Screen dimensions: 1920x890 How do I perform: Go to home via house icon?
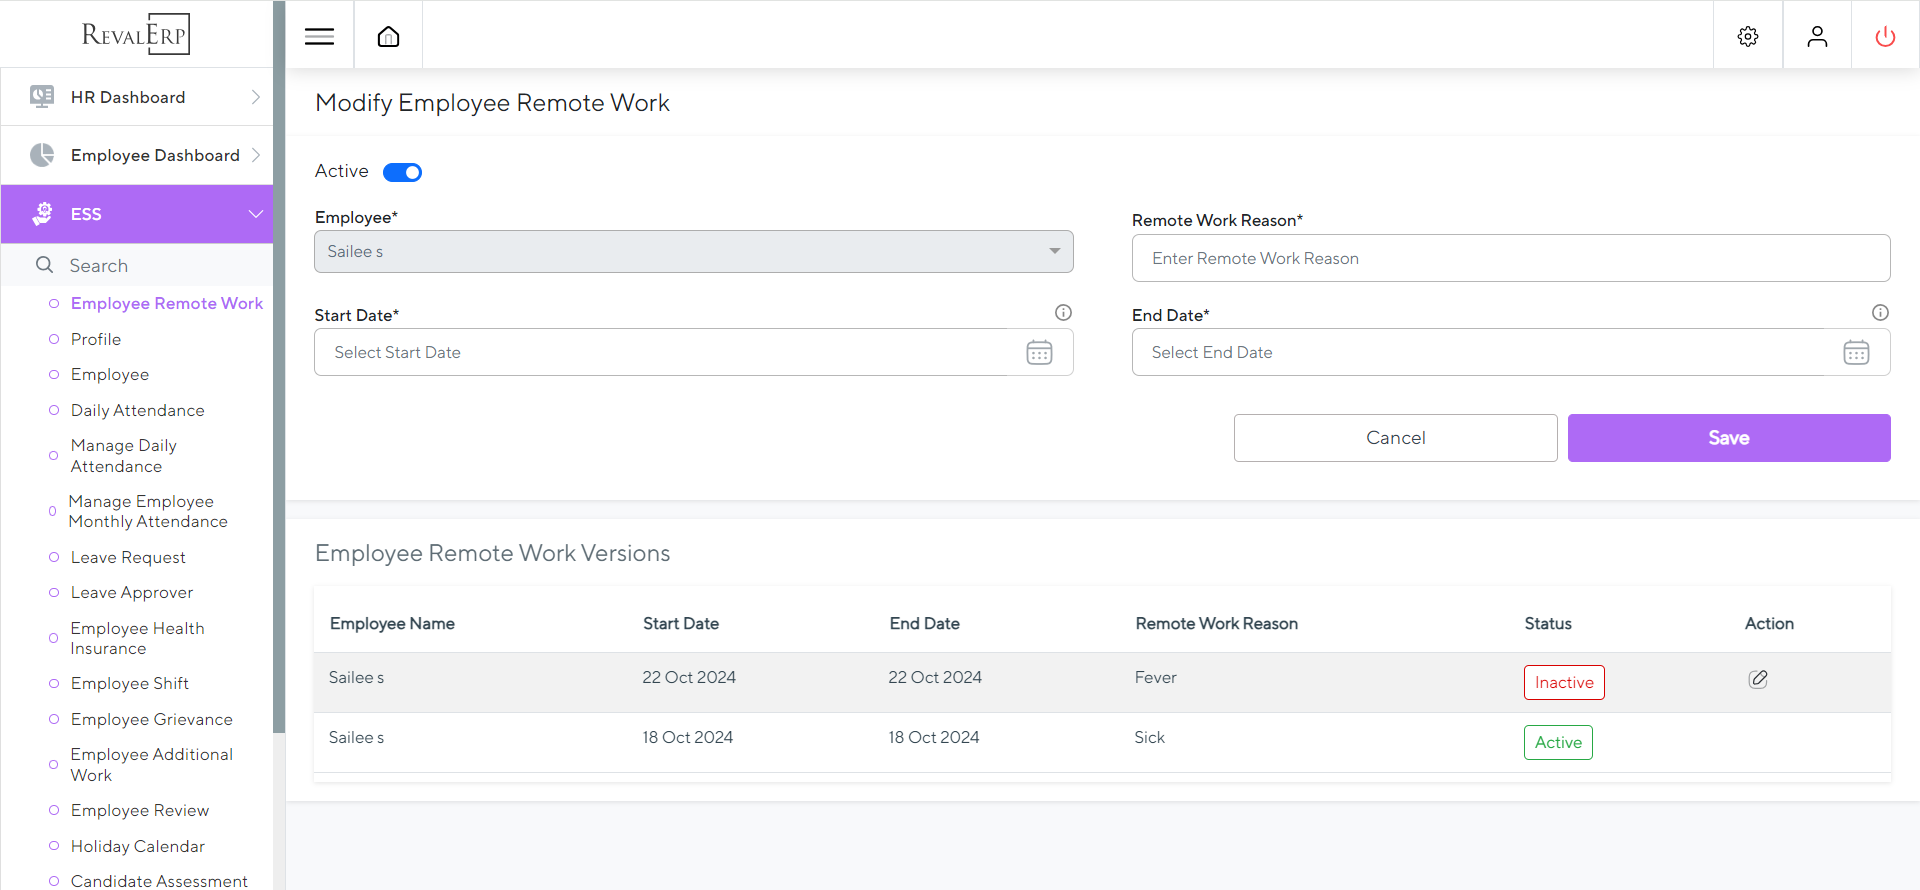[x=388, y=37]
